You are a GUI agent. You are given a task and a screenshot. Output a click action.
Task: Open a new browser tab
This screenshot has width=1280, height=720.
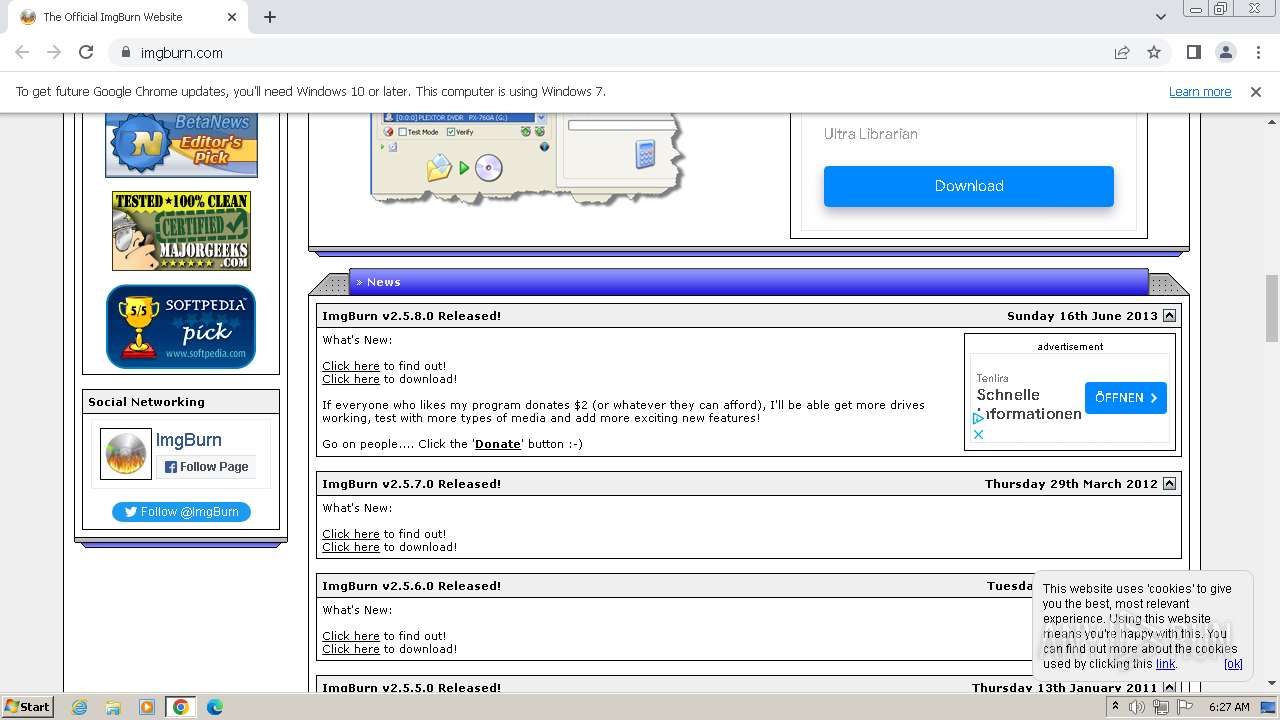point(270,17)
